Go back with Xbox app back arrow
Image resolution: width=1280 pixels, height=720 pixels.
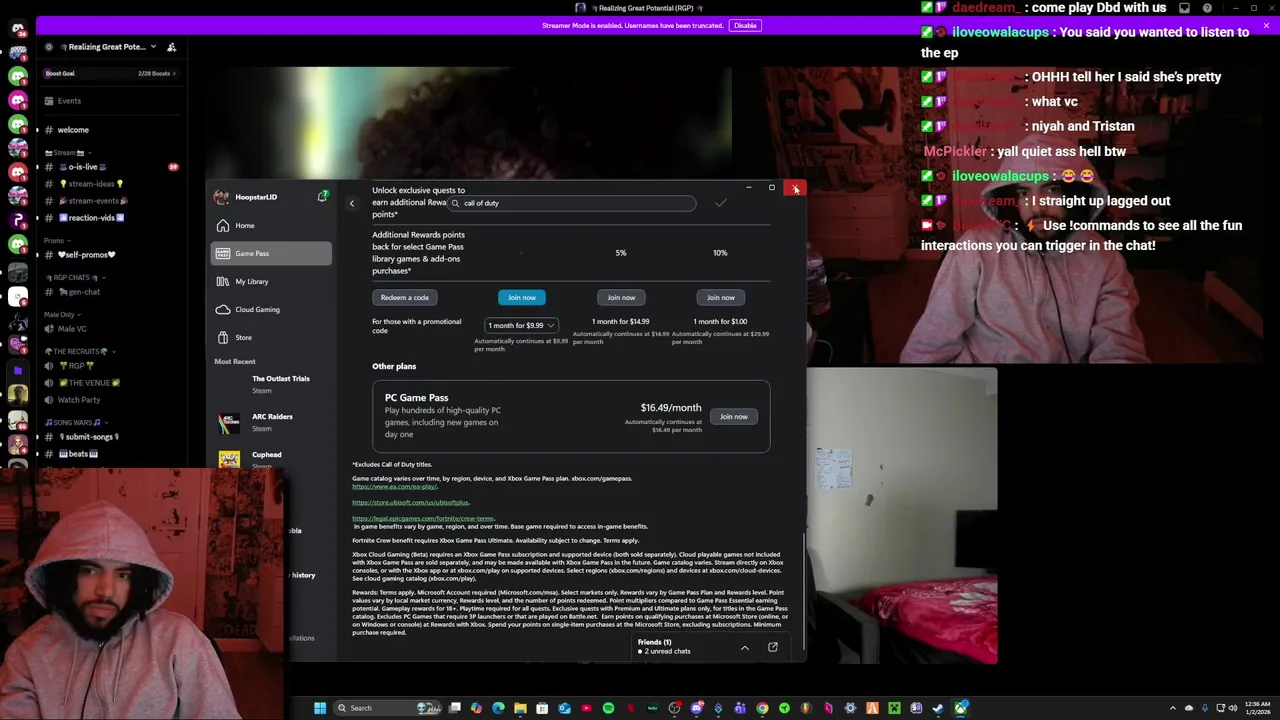point(351,203)
